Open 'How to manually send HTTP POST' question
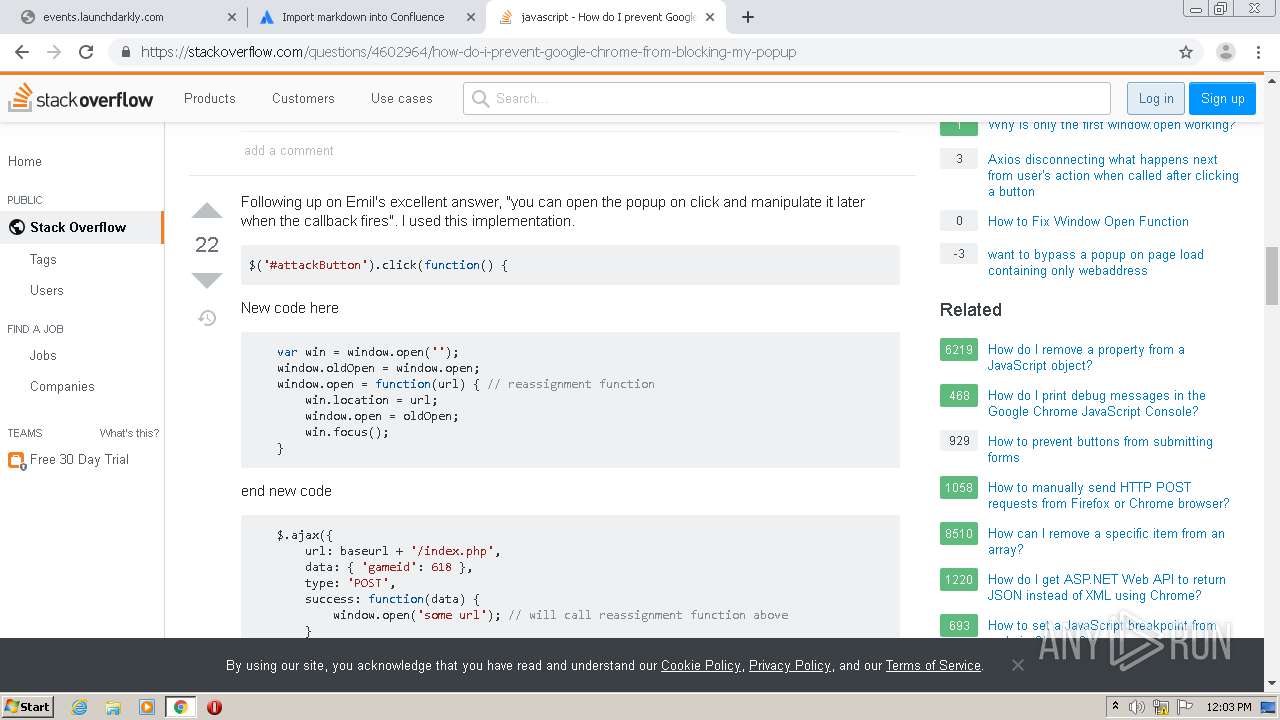The image size is (1280, 720). click(1109, 495)
